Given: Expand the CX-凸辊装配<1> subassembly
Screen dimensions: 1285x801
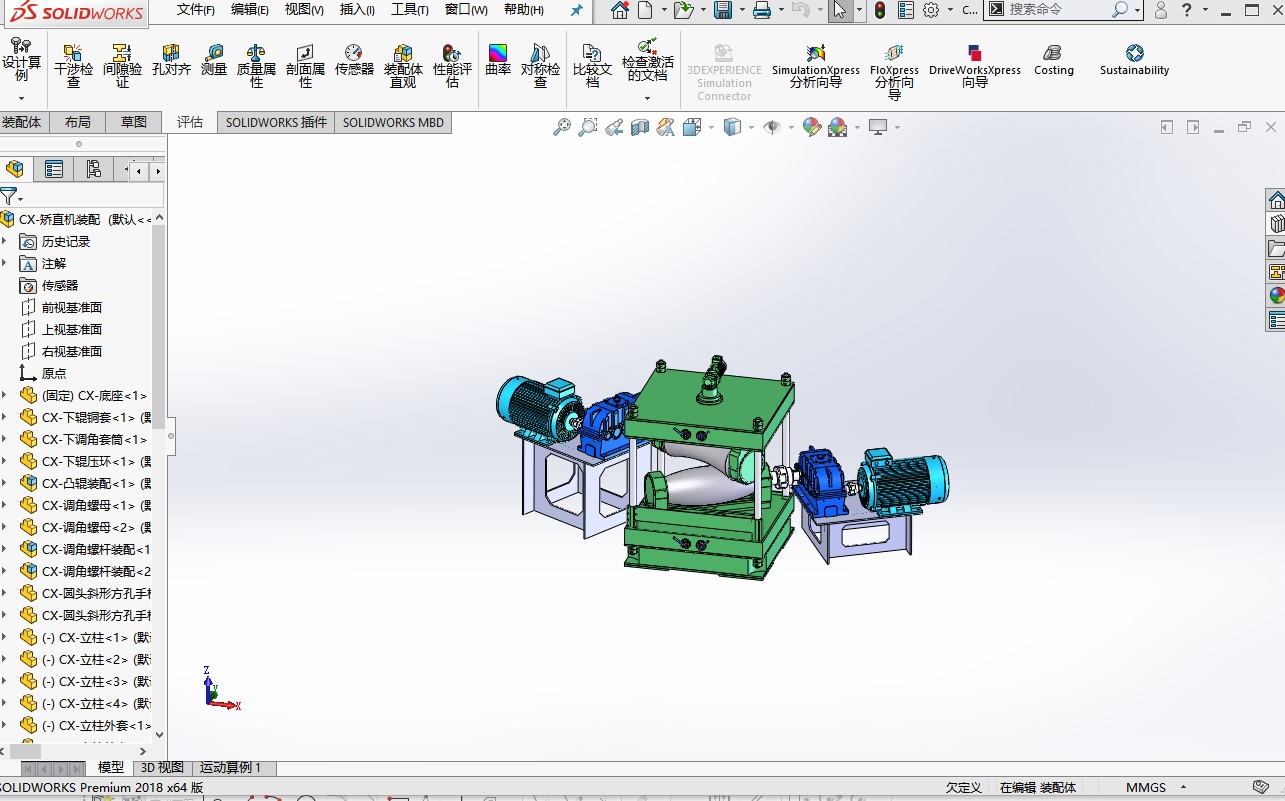Looking at the screenshot, I should point(4,483).
